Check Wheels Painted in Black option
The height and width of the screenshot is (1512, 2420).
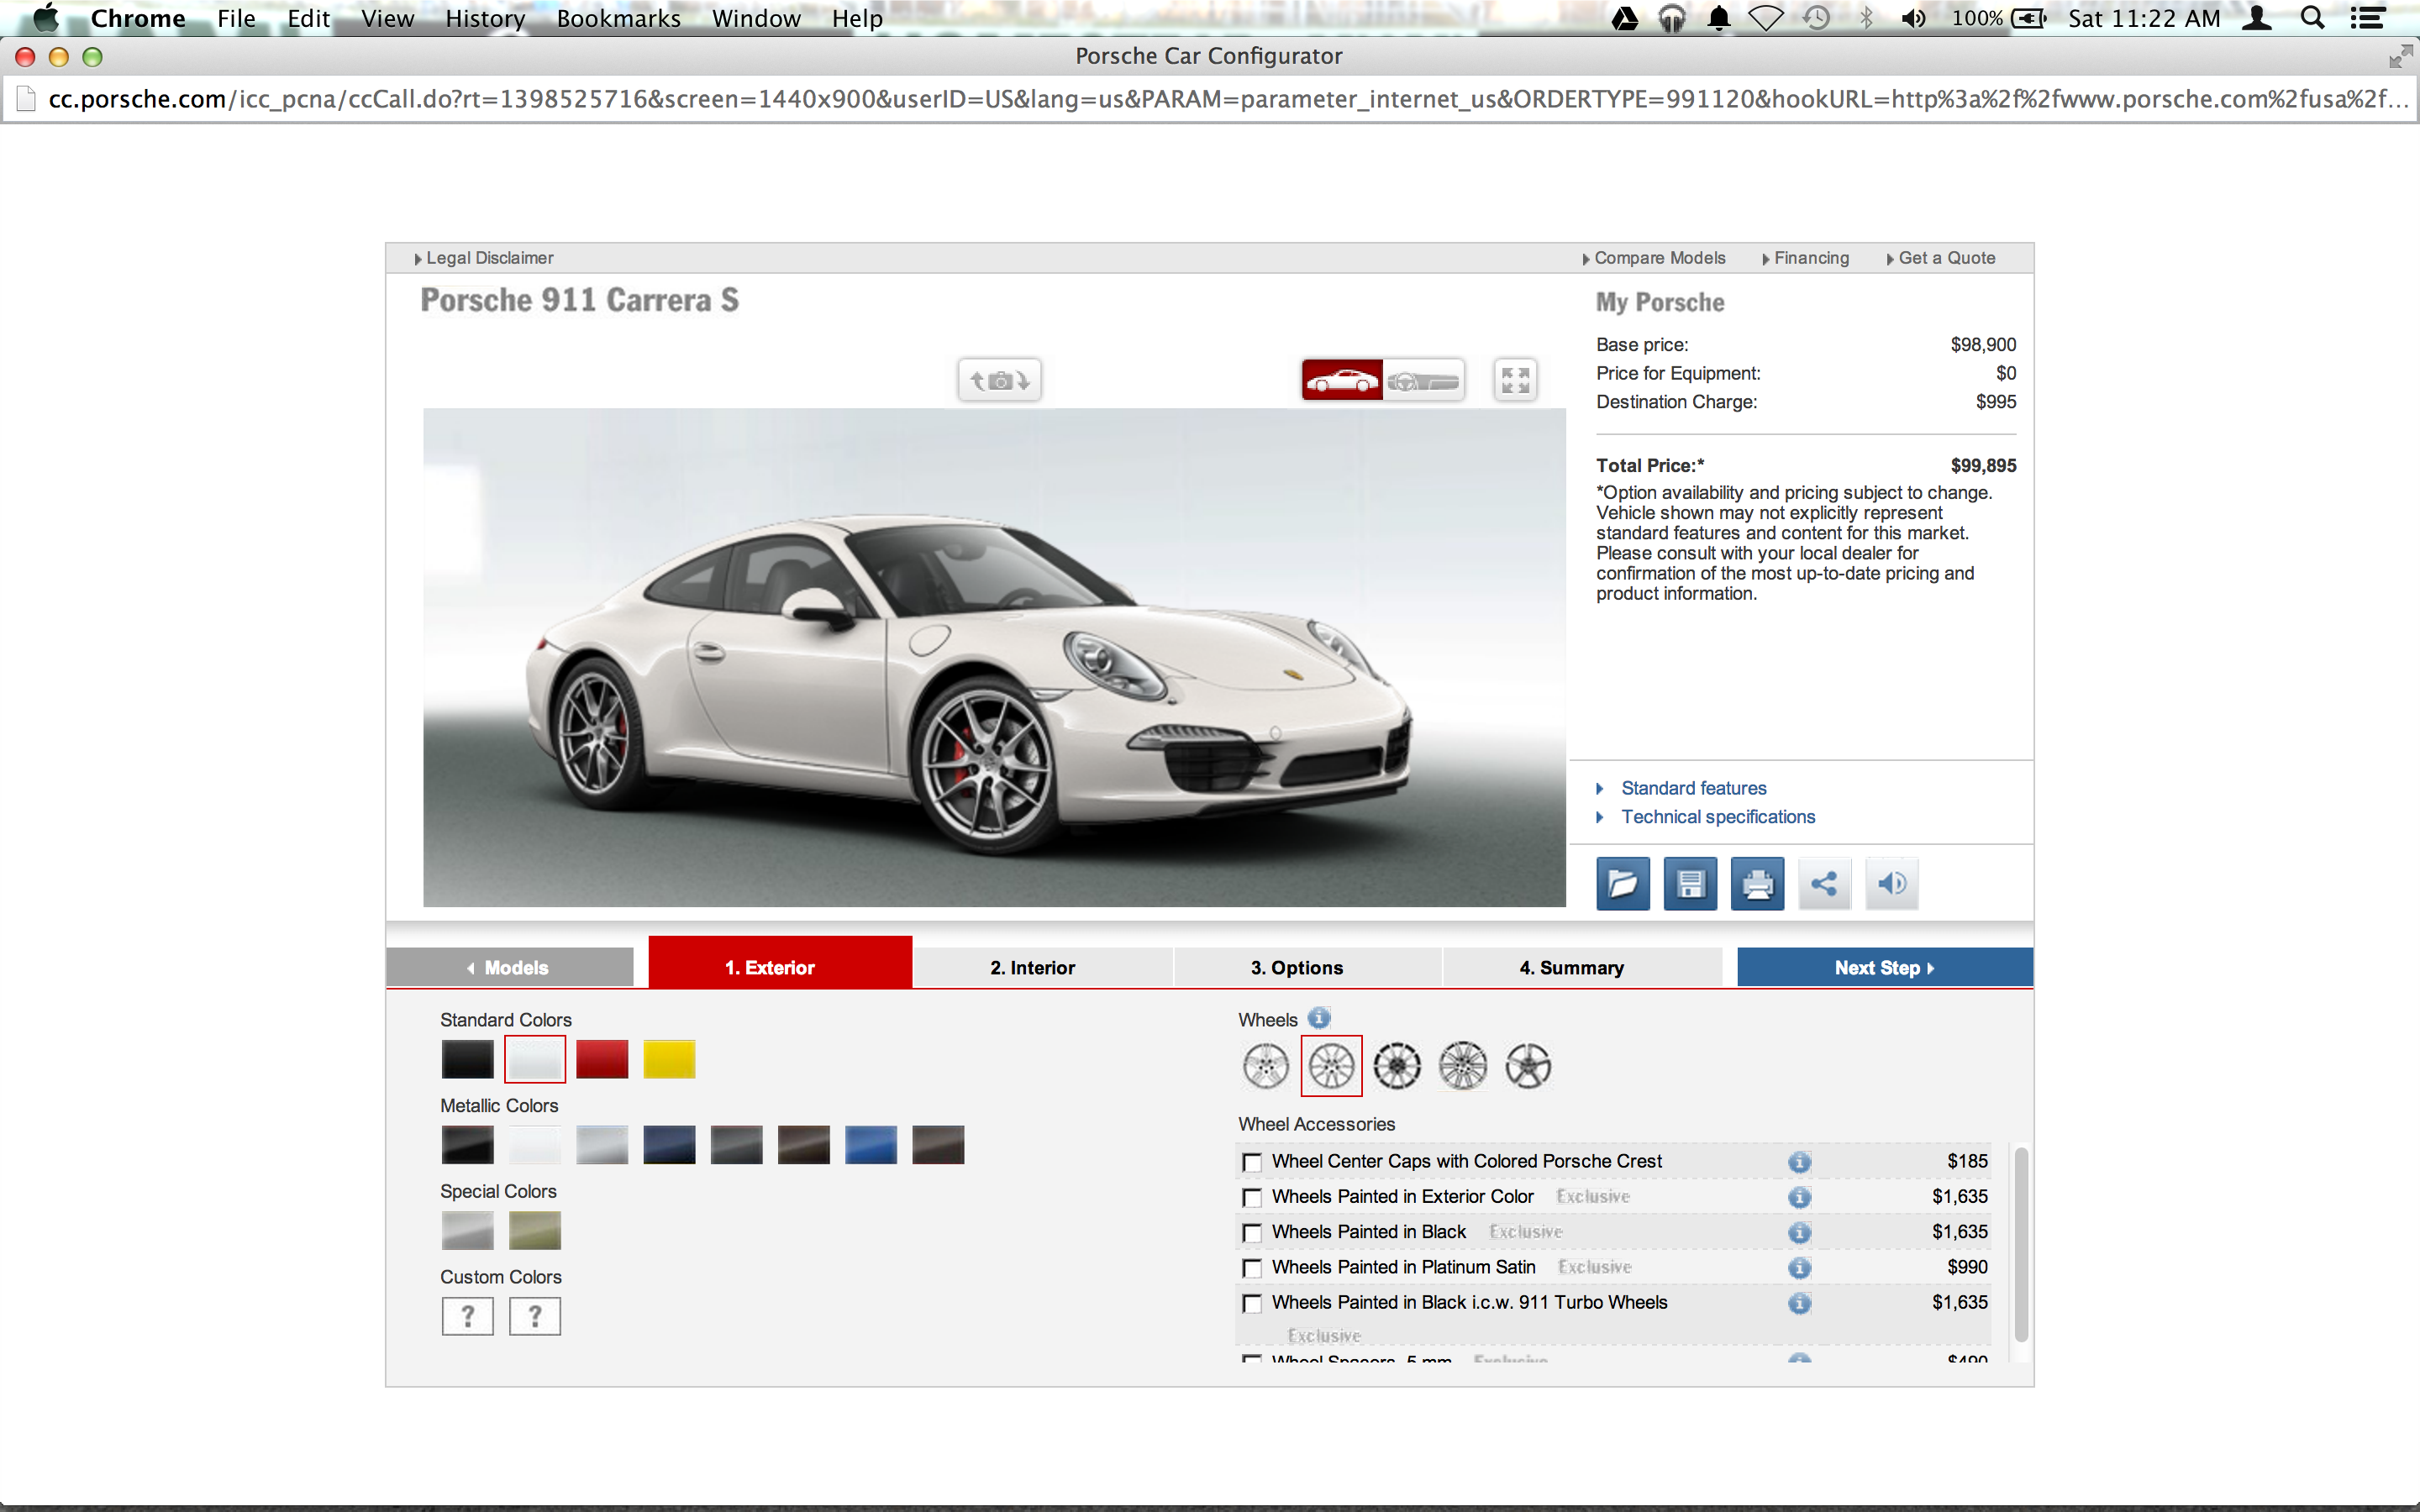pos(1251,1233)
